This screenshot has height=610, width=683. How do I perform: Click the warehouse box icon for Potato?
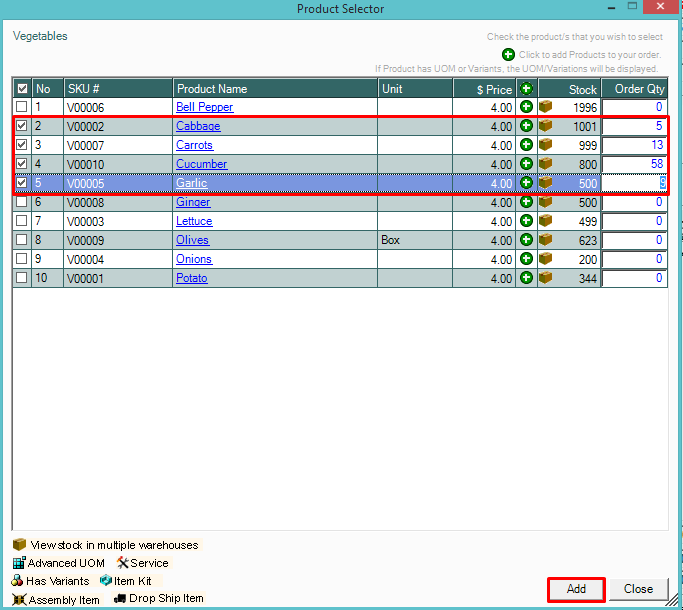pyautogui.click(x=546, y=278)
